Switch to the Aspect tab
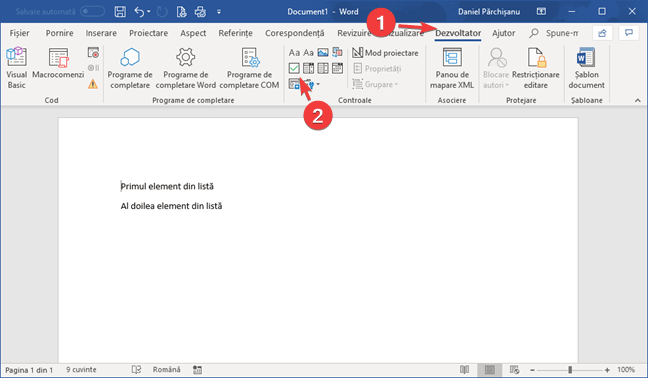 193,33
